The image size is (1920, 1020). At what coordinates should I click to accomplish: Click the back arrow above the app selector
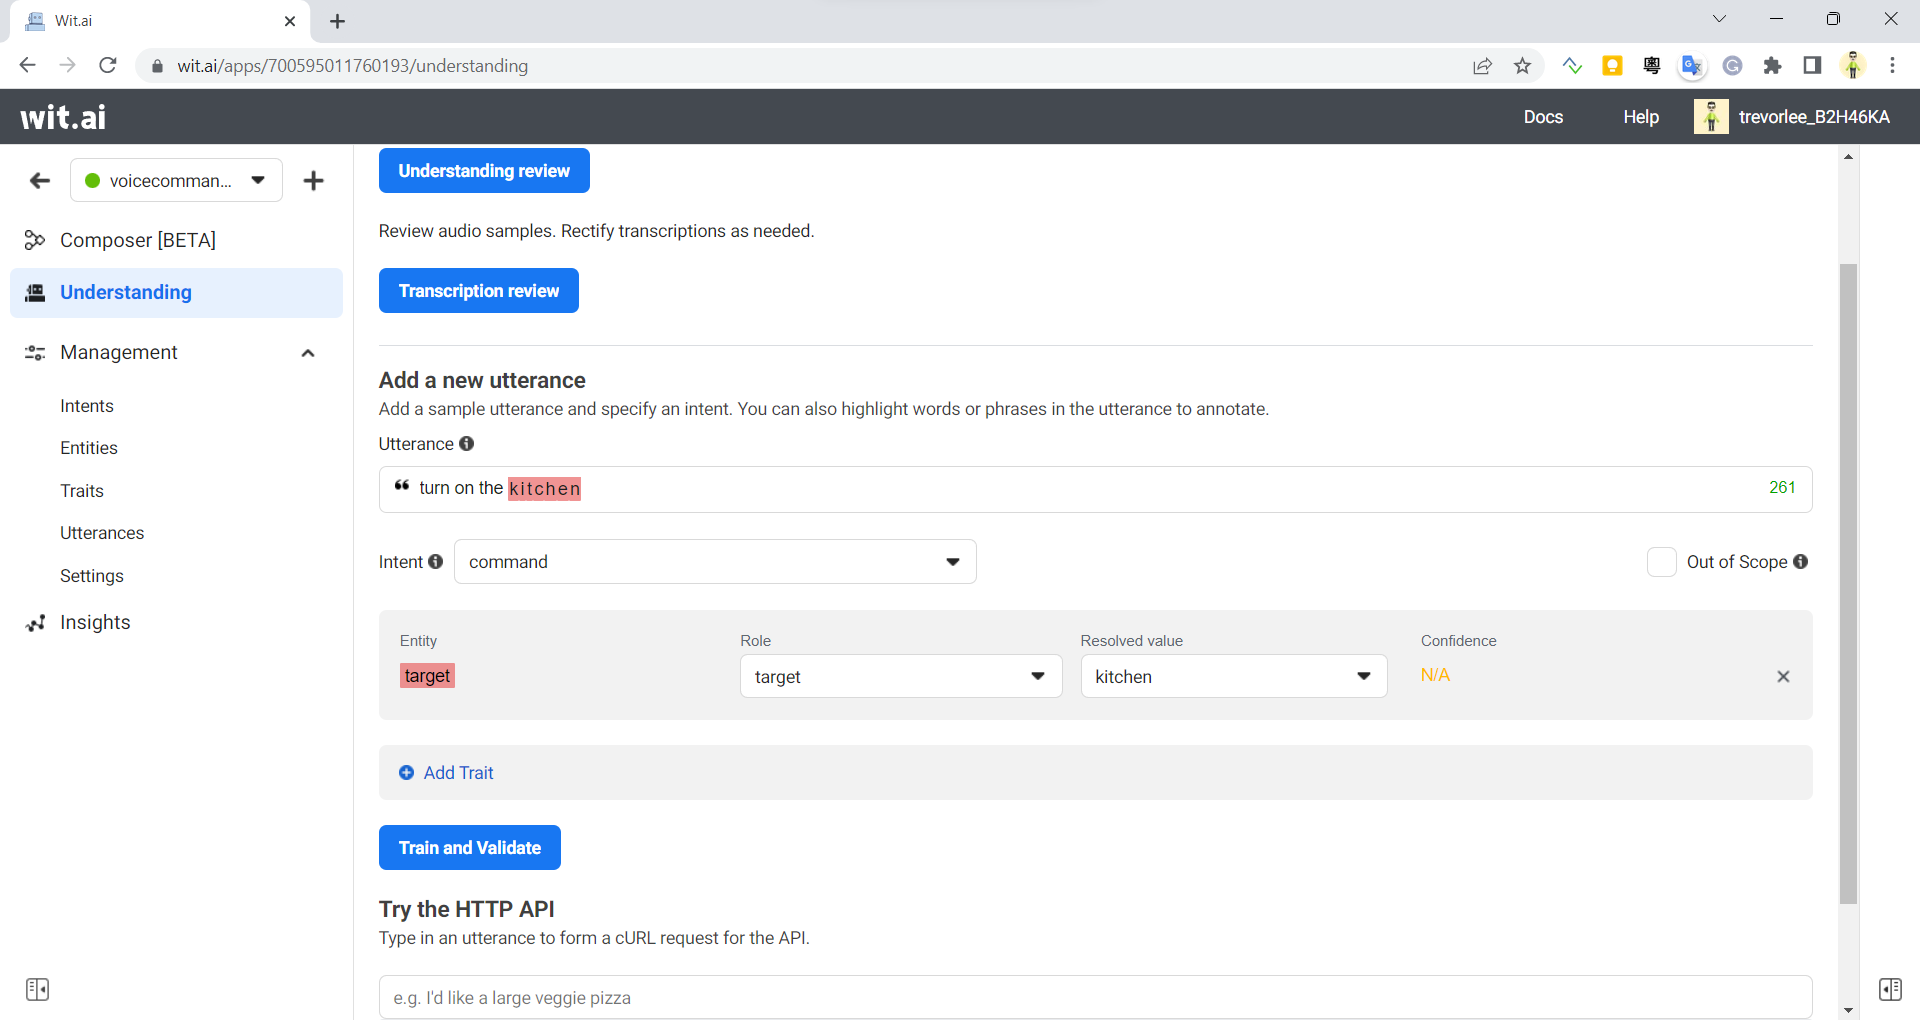[x=39, y=181]
